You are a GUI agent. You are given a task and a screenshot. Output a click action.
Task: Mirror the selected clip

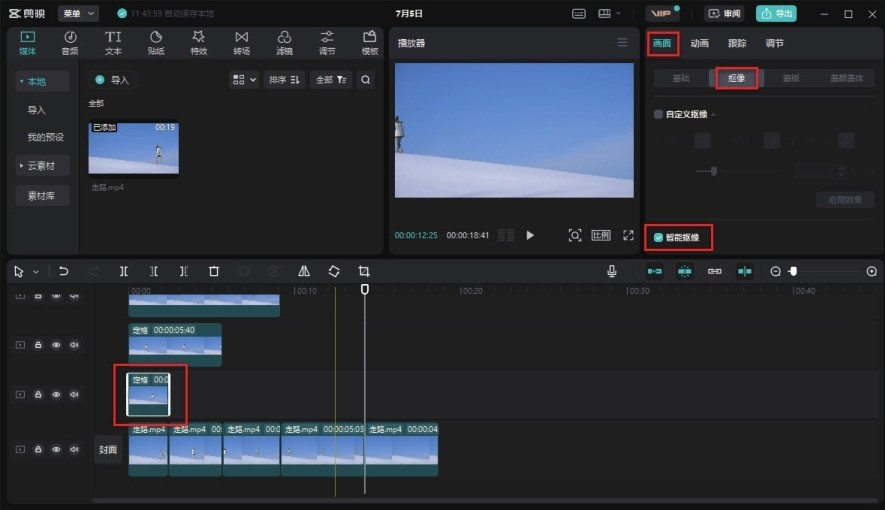point(304,271)
